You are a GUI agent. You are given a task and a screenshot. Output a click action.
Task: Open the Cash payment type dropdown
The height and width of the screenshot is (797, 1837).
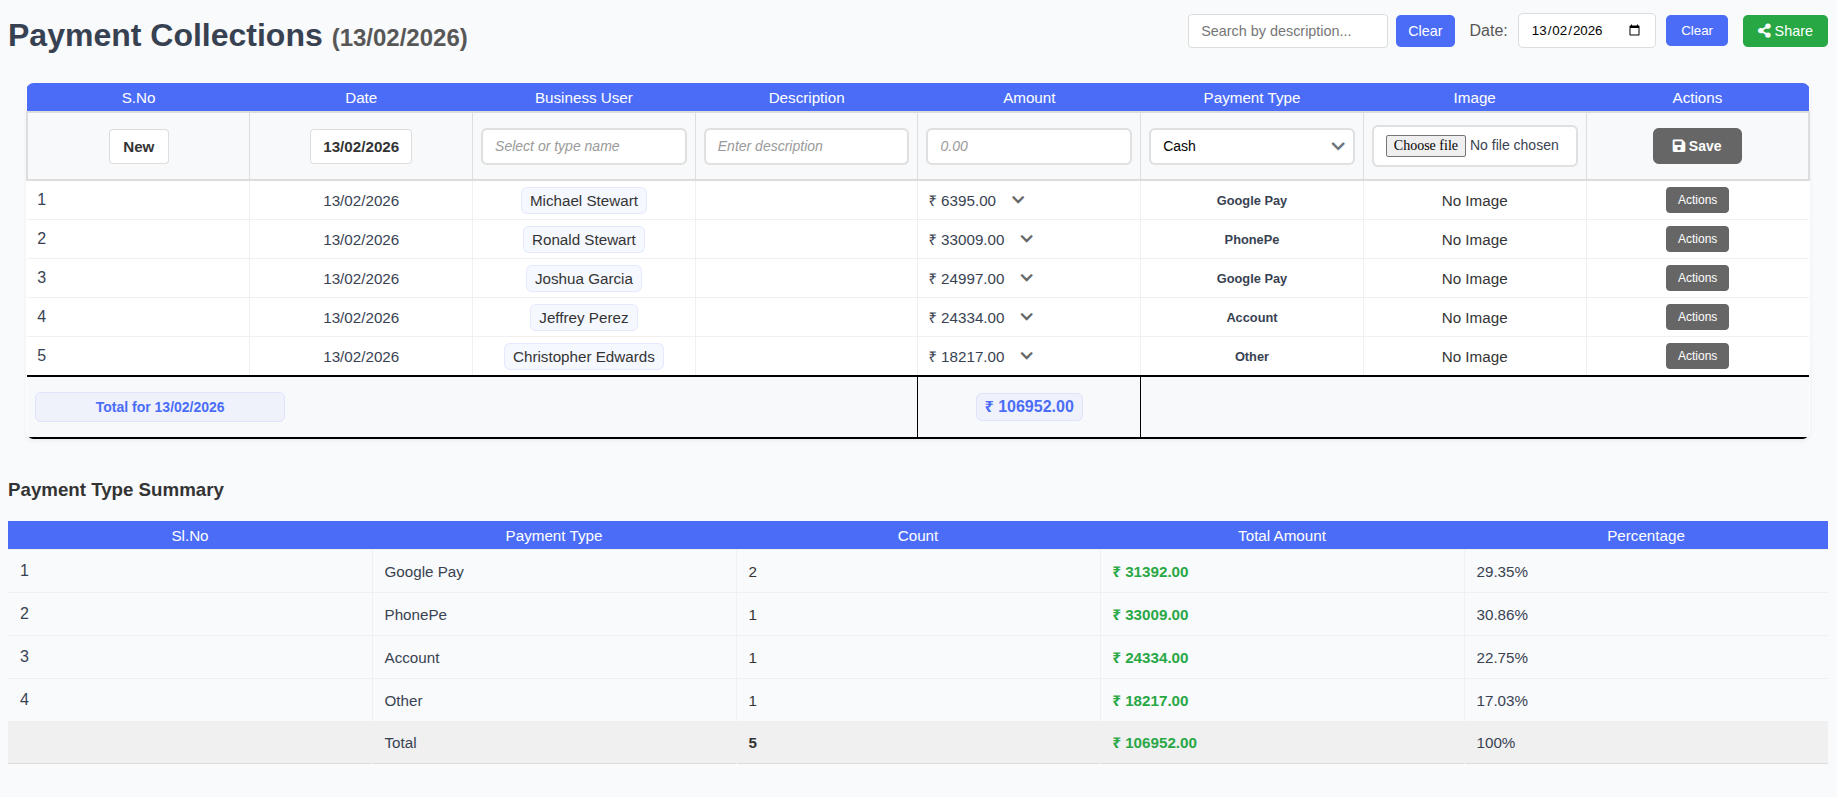pyautogui.click(x=1251, y=146)
